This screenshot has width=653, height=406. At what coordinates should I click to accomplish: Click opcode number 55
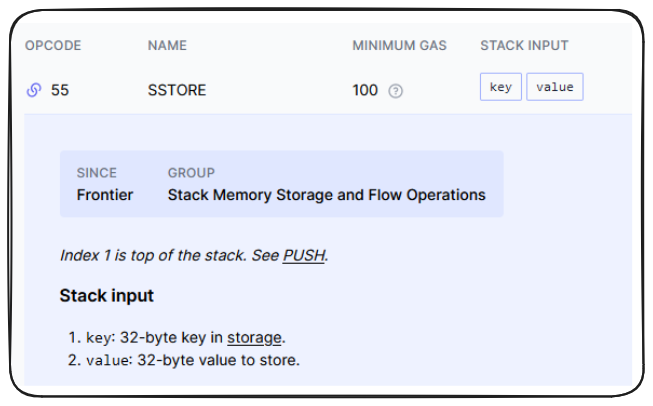(60, 90)
